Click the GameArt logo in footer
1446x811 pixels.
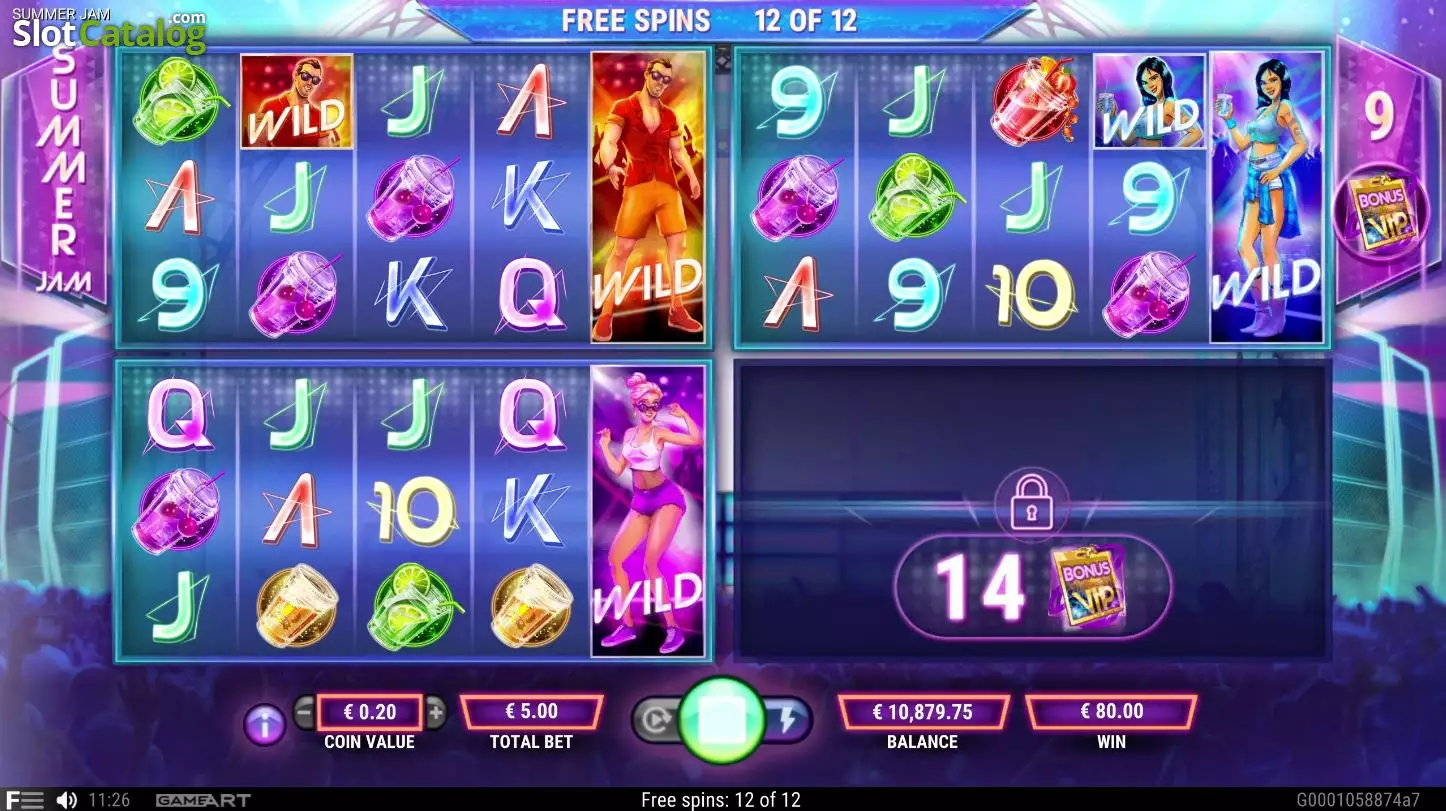click(x=203, y=800)
